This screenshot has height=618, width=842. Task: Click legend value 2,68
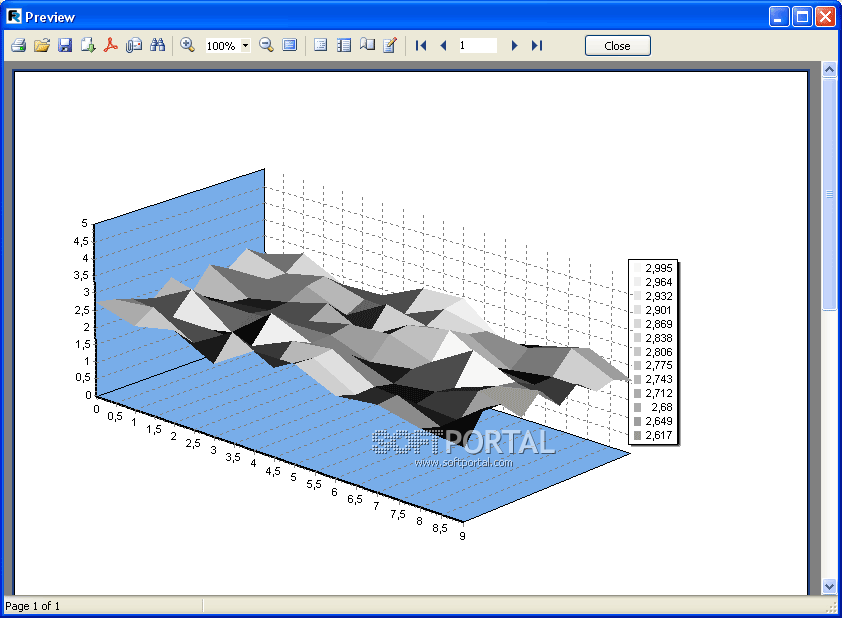pyautogui.click(x=662, y=407)
